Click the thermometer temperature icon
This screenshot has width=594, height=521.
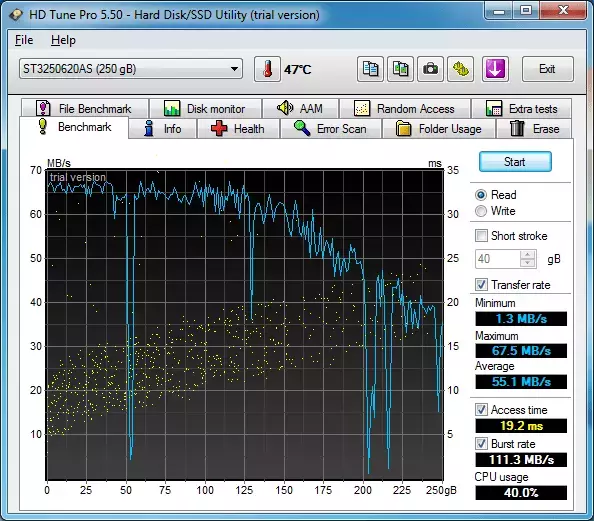pos(267,69)
